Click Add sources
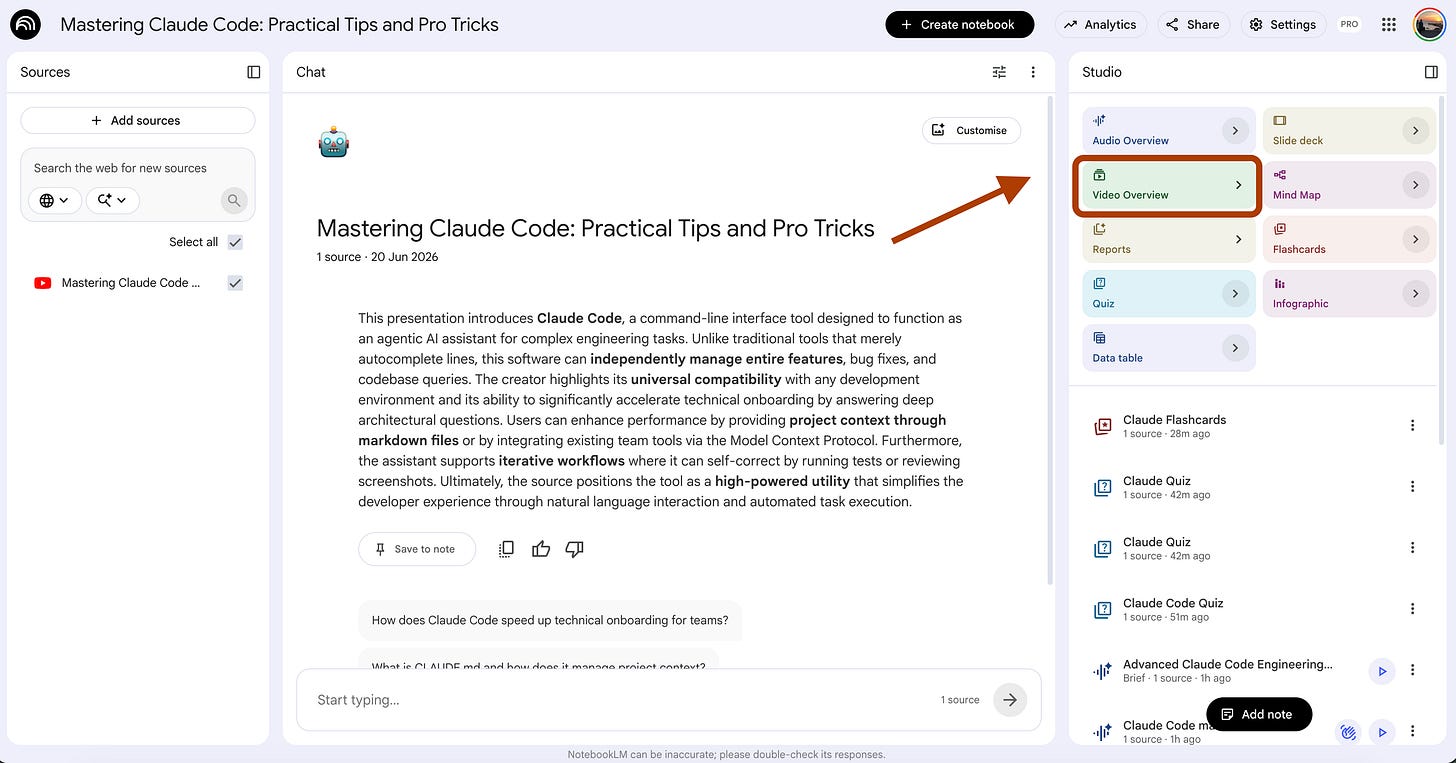The image size is (1456, 763). (x=138, y=120)
